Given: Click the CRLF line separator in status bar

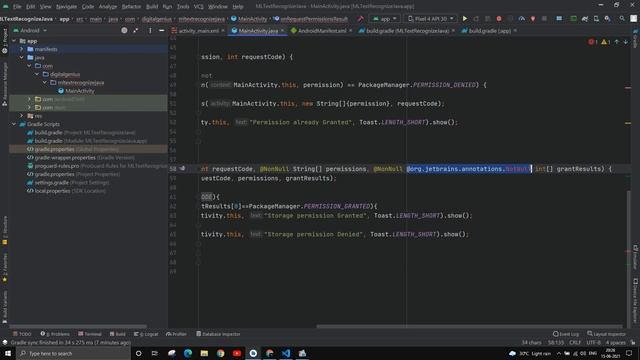Looking at the screenshot, I should [x=575, y=342].
